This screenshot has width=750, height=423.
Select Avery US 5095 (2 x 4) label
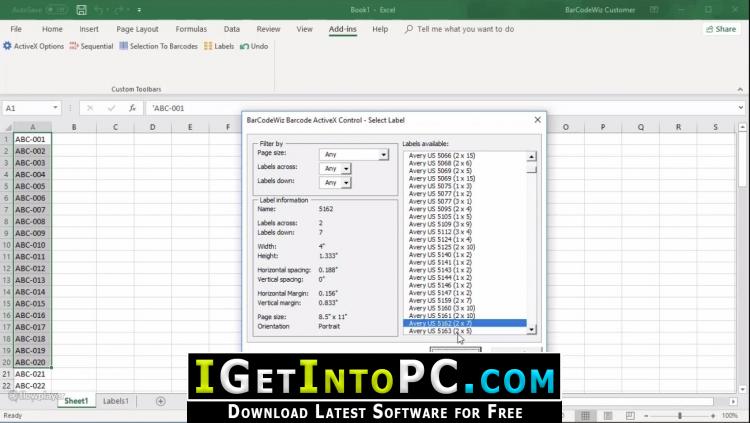point(440,209)
